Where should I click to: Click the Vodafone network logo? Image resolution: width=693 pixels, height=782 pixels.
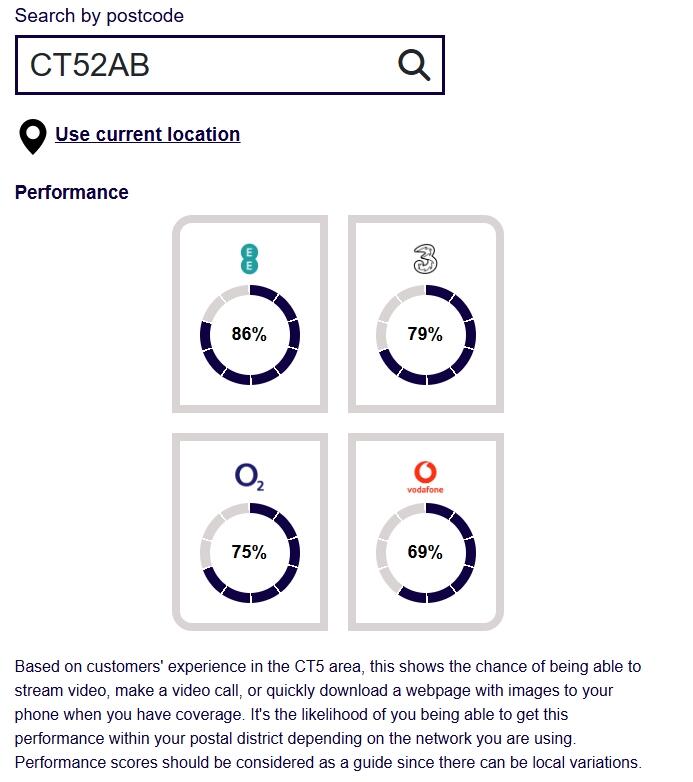point(425,472)
